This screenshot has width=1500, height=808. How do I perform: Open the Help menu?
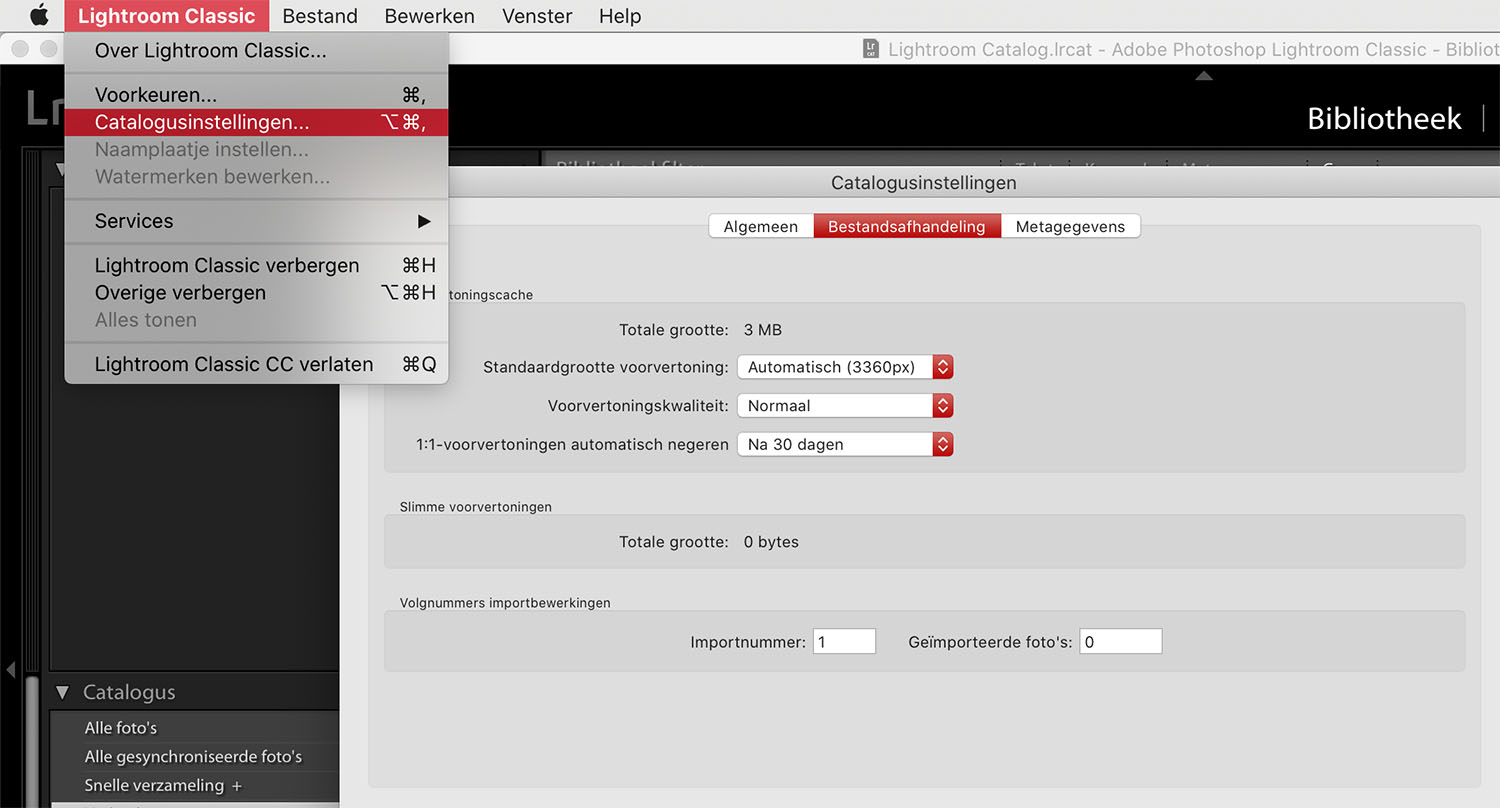coord(620,16)
